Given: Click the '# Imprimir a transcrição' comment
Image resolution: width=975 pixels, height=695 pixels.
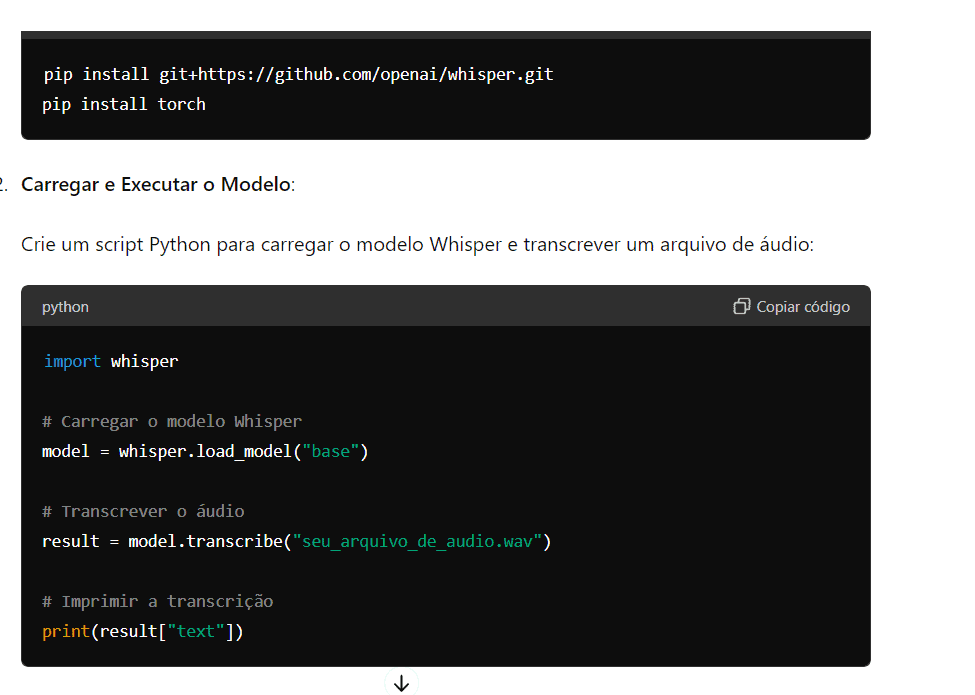Looking at the screenshot, I should click(157, 601).
